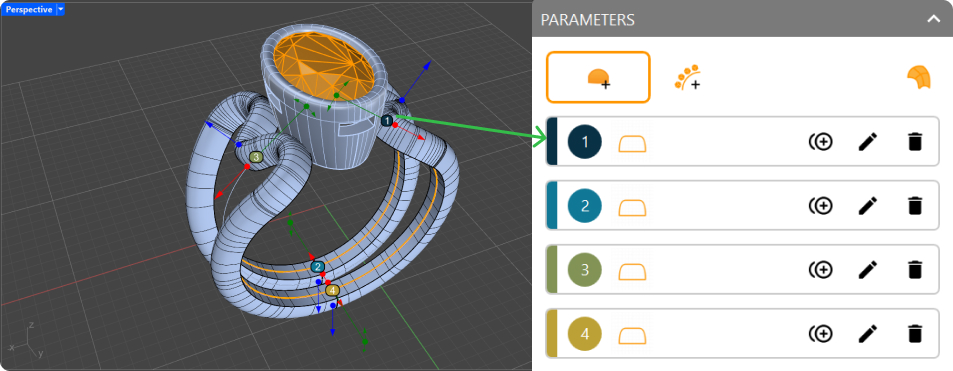Click the gold number 4 circle
The height and width of the screenshot is (371, 953).
click(585, 334)
